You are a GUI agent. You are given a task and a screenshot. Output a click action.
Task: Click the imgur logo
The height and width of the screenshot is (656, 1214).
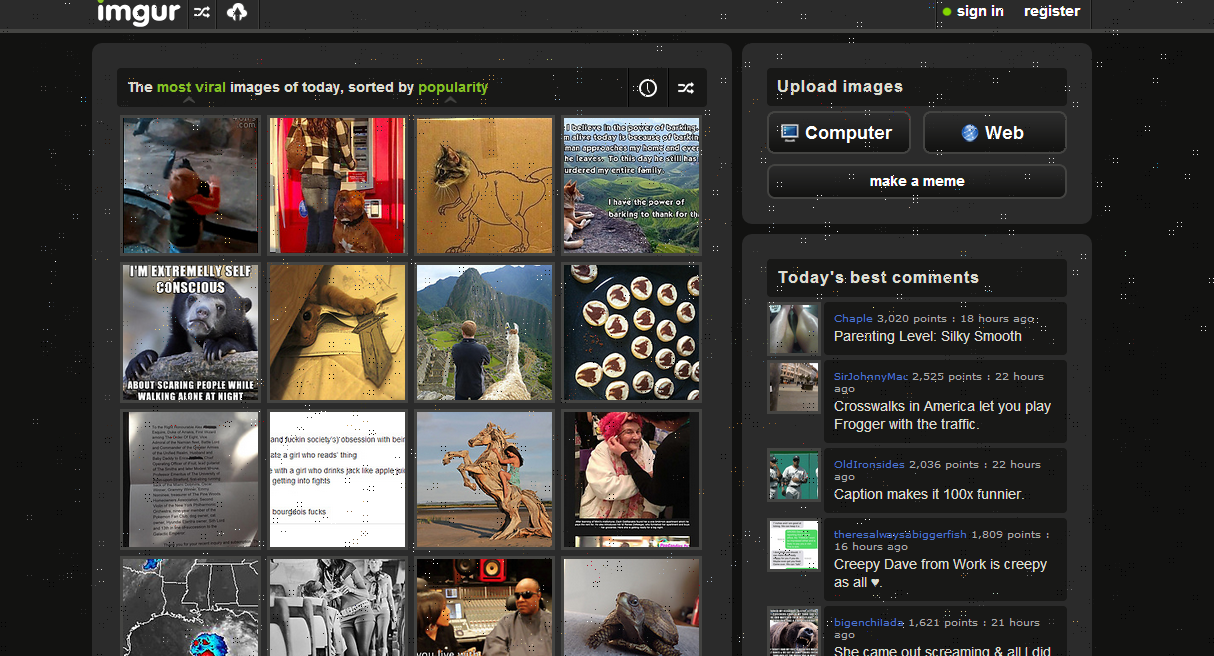pyautogui.click(x=139, y=13)
